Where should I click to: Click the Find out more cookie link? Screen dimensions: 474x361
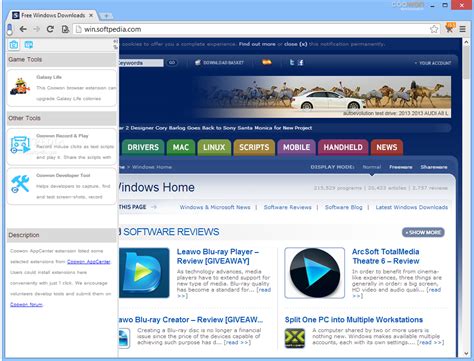click(257, 44)
